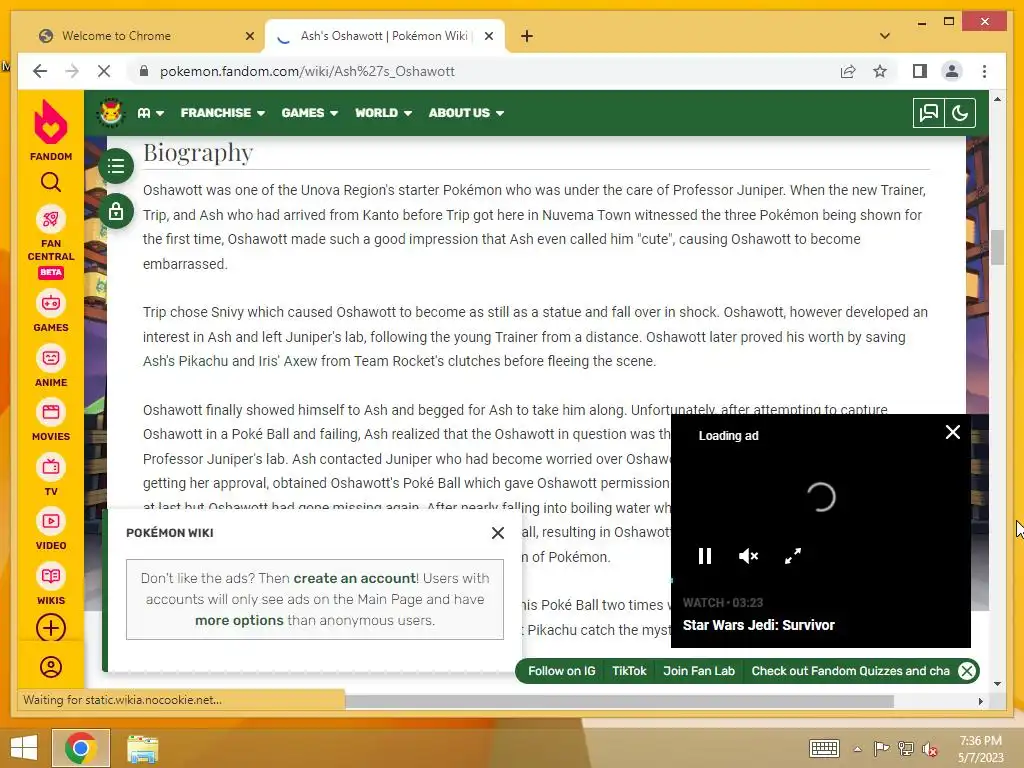Bookmark this page with star
The width and height of the screenshot is (1024, 768).
tap(880, 71)
